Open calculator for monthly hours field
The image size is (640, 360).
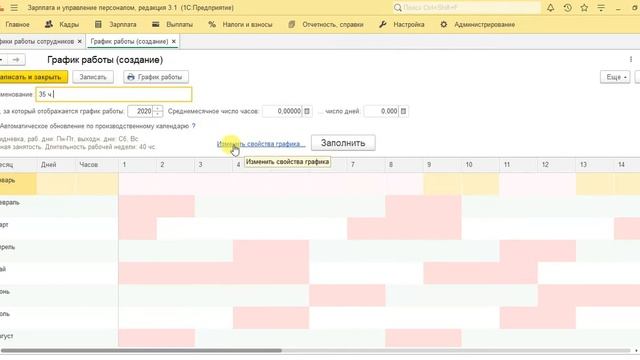point(307,111)
